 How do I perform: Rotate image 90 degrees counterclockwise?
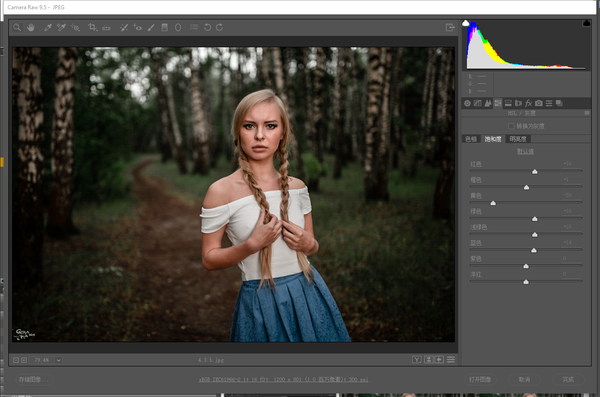tap(207, 27)
